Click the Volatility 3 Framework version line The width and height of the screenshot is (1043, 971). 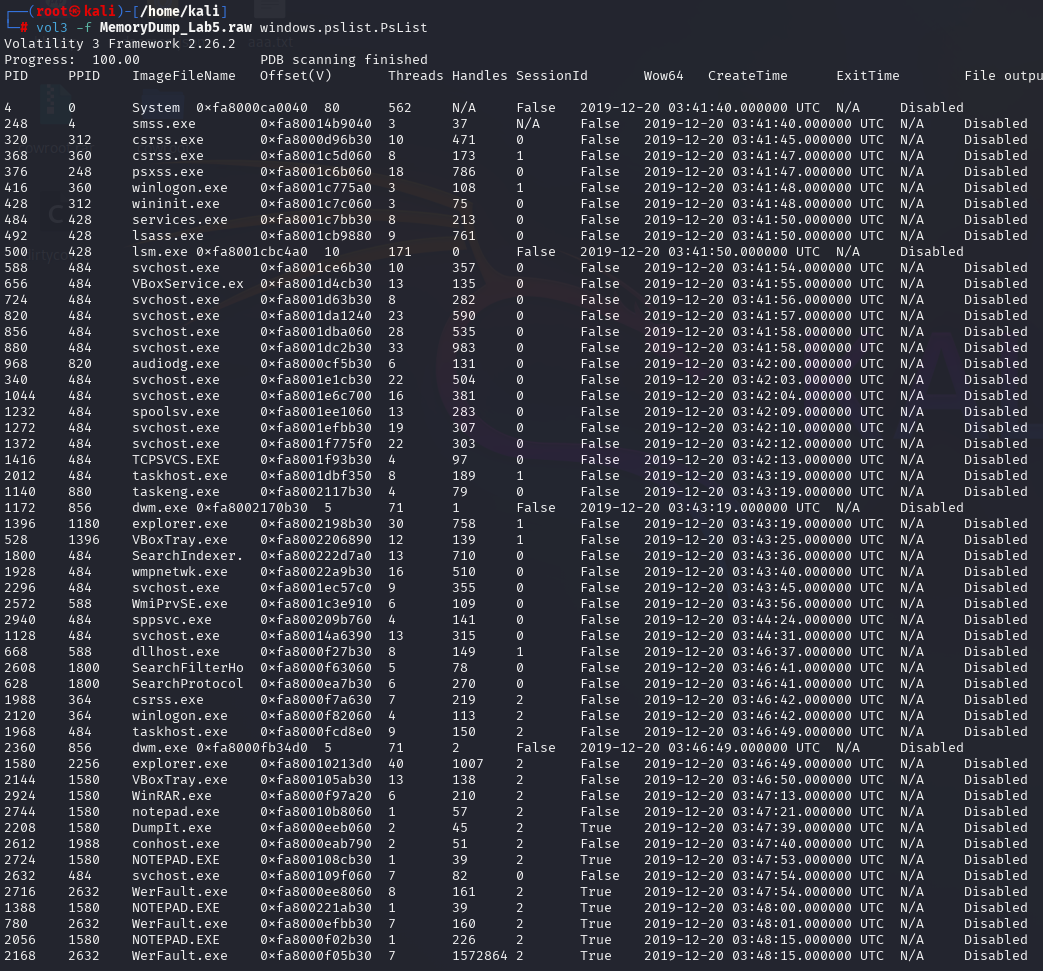click(x=120, y=44)
